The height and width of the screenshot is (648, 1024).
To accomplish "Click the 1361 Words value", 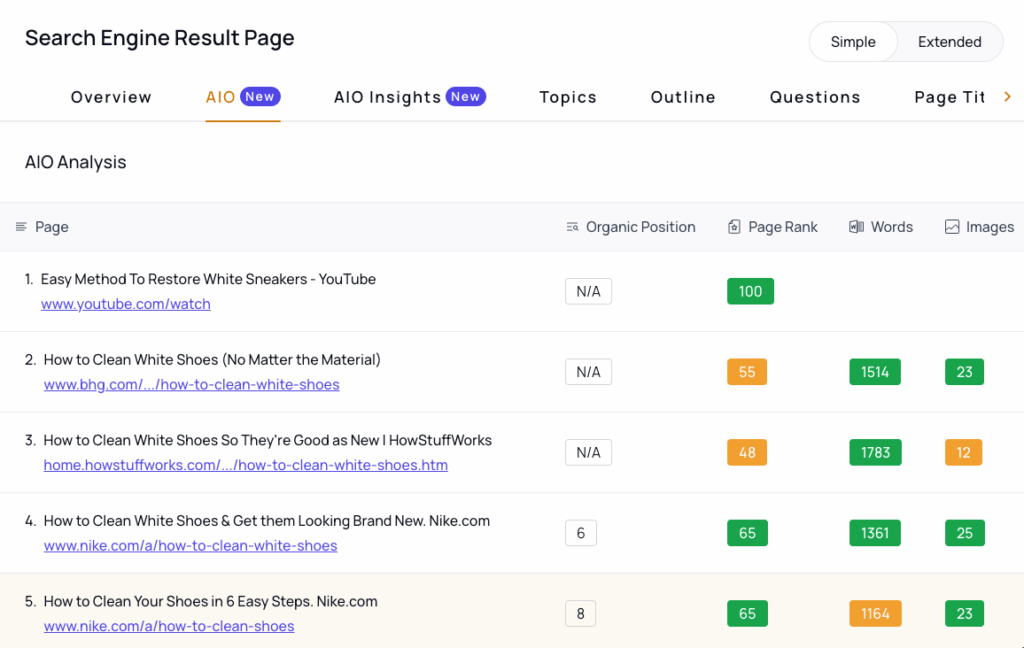I will tap(874, 533).
